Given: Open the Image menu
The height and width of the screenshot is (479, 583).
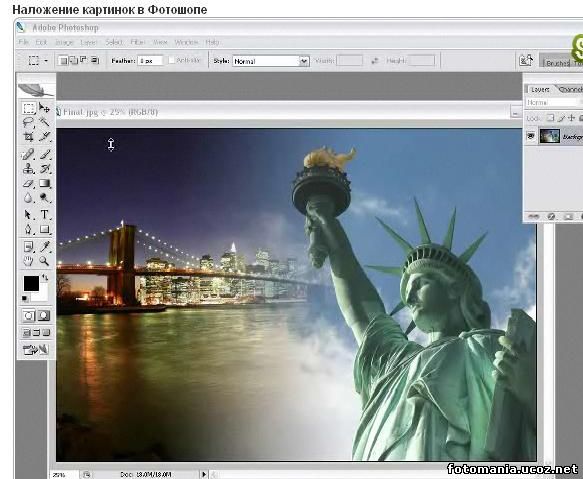Looking at the screenshot, I should [64, 42].
